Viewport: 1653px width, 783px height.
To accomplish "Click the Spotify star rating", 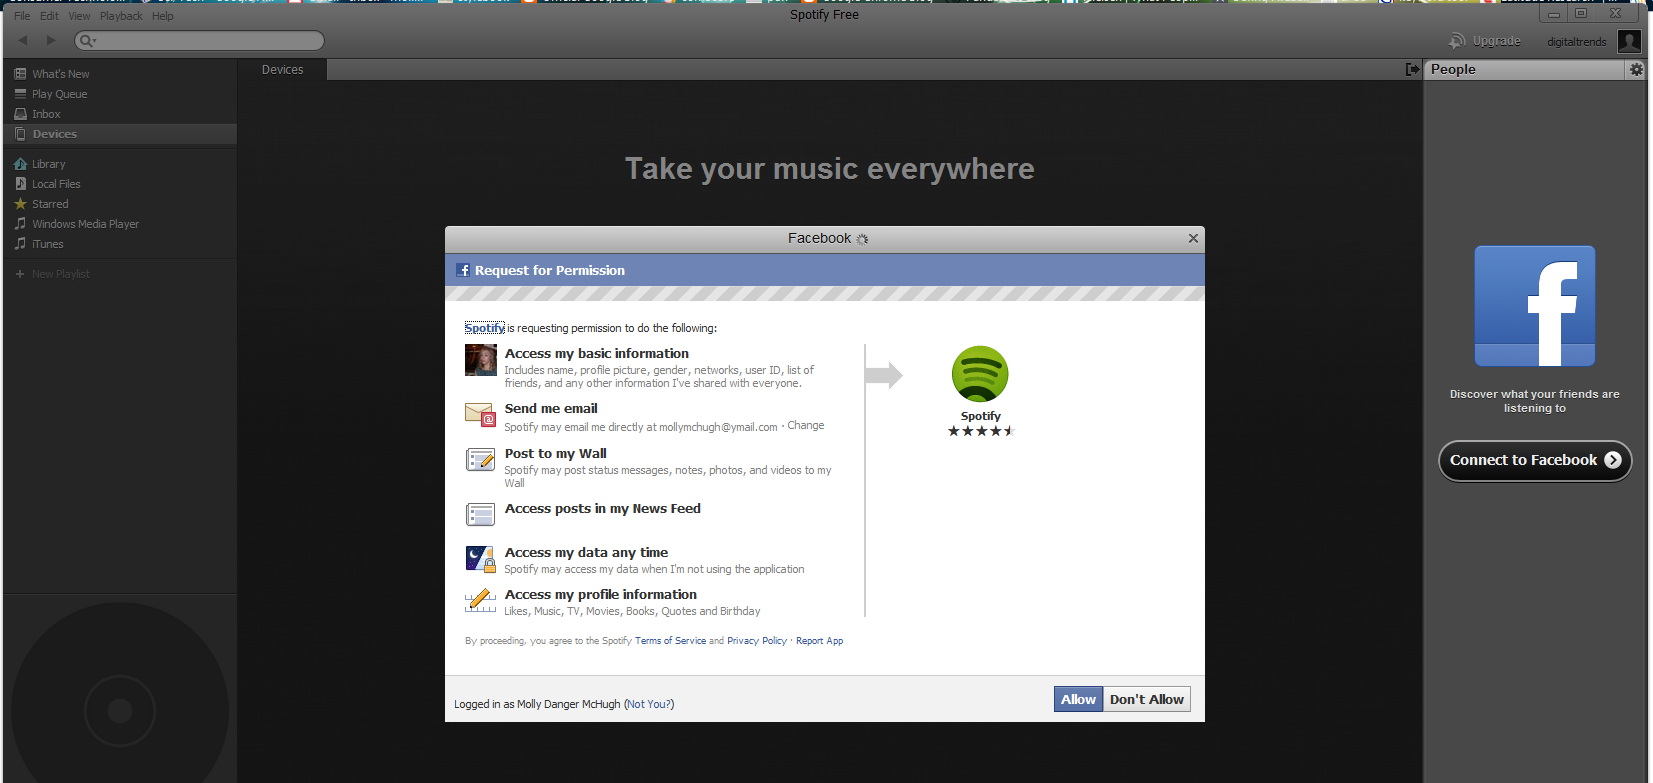I will click(981, 431).
